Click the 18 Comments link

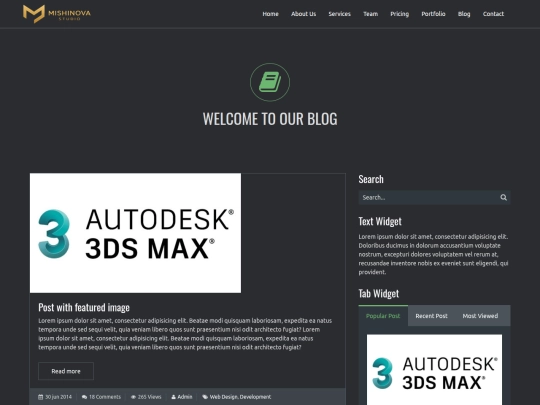pyautogui.click(x=105, y=397)
